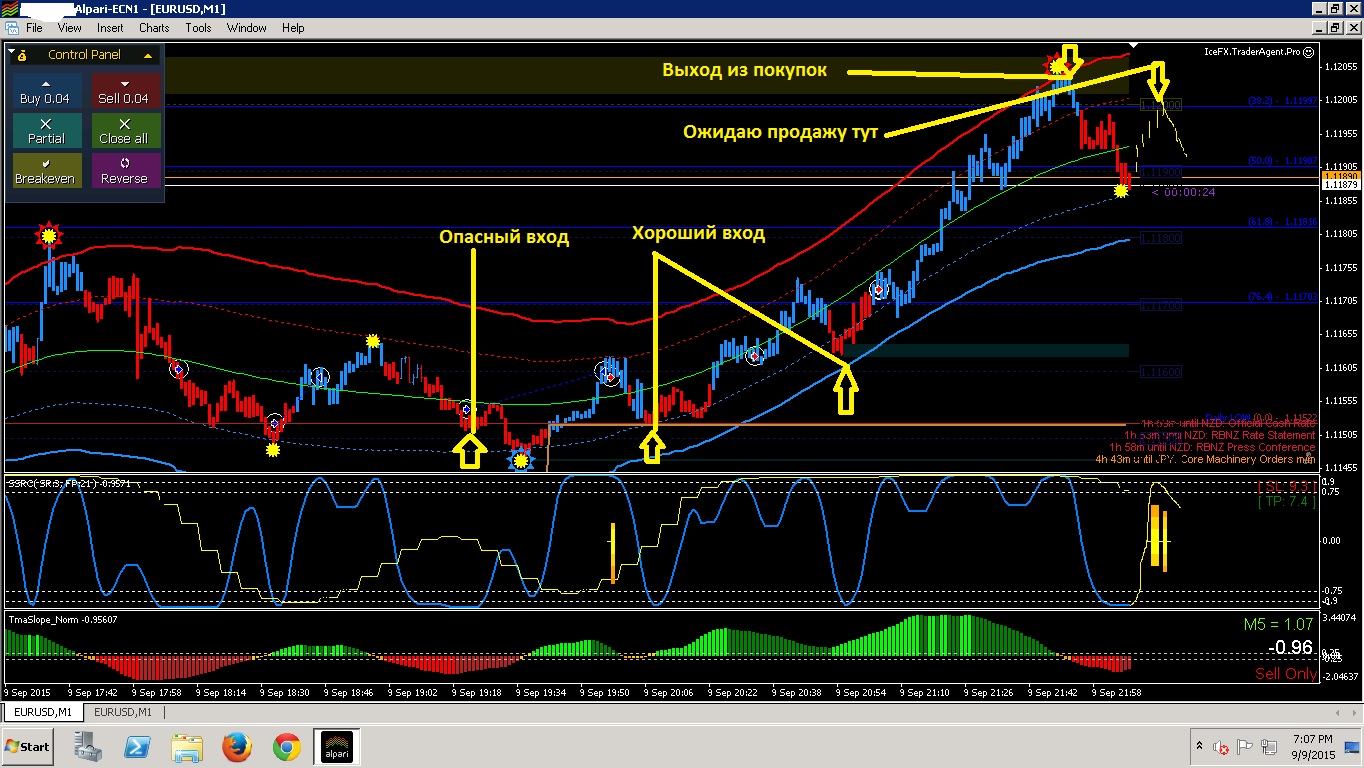Image resolution: width=1364 pixels, height=768 pixels.
Task: Click the (38.2) Fibonacci level label
Action: 1281,101
